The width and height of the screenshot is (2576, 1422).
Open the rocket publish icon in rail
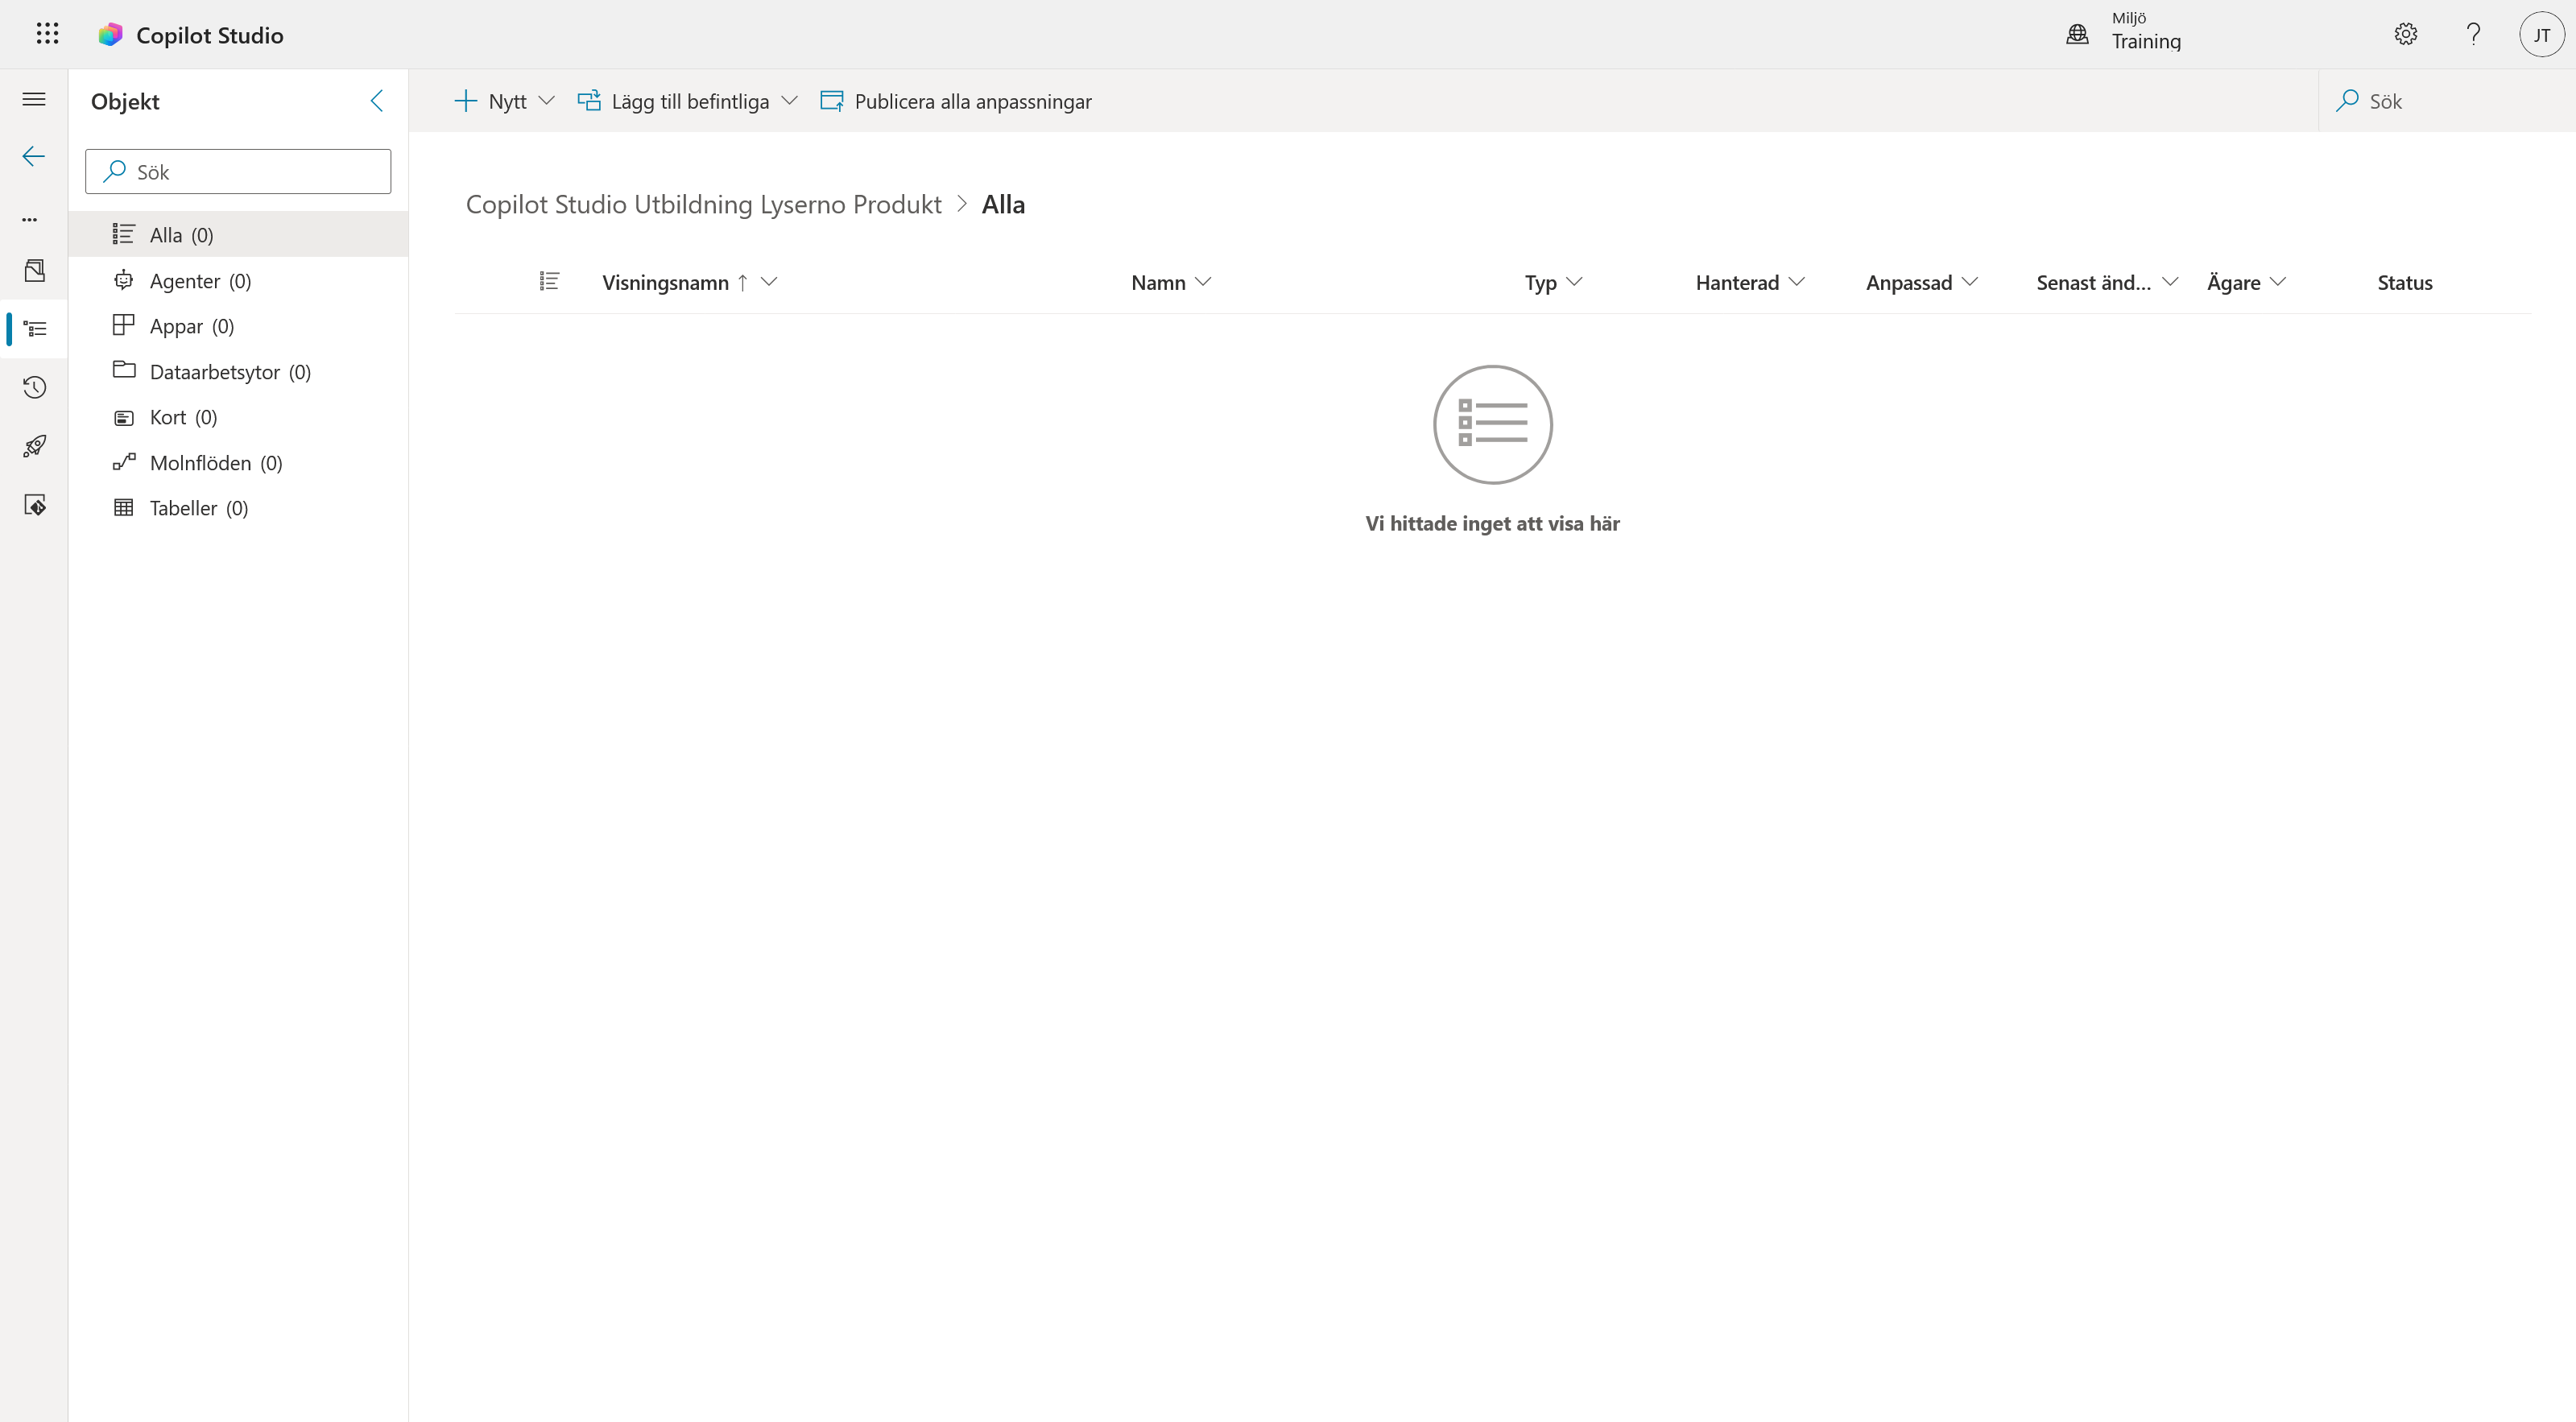click(x=34, y=445)
